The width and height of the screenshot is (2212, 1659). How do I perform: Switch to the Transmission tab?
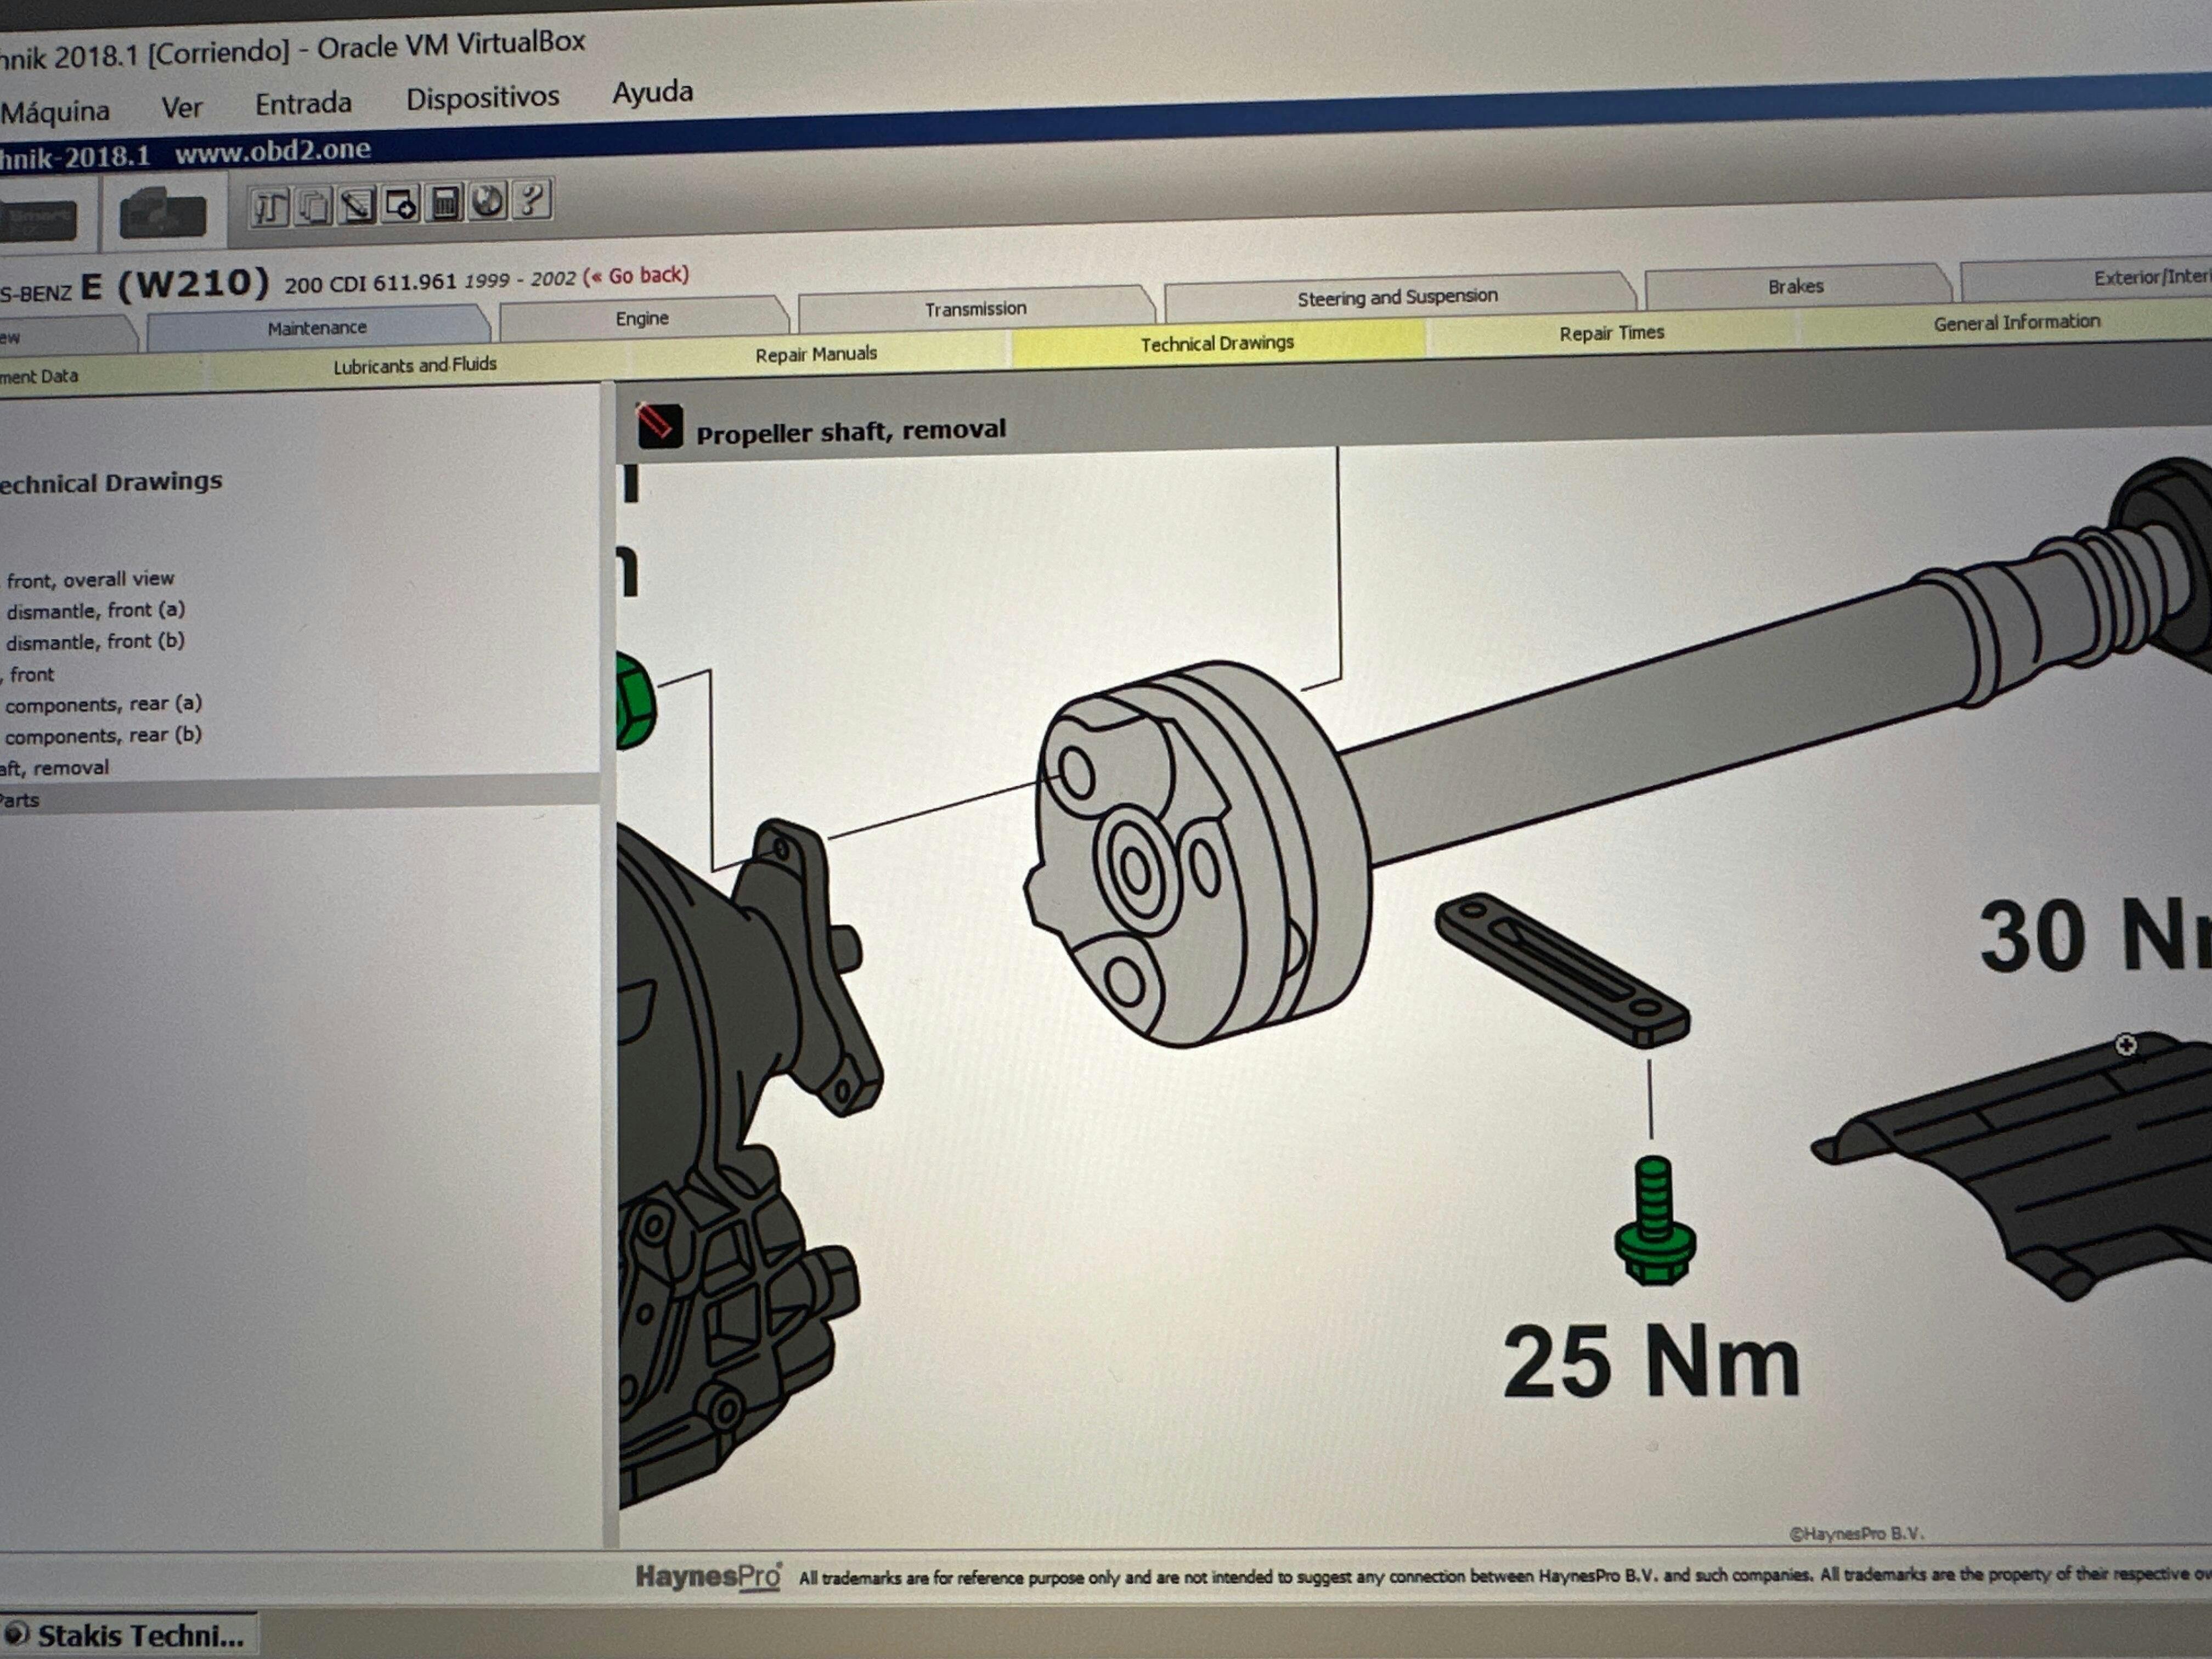coord(975,309)
